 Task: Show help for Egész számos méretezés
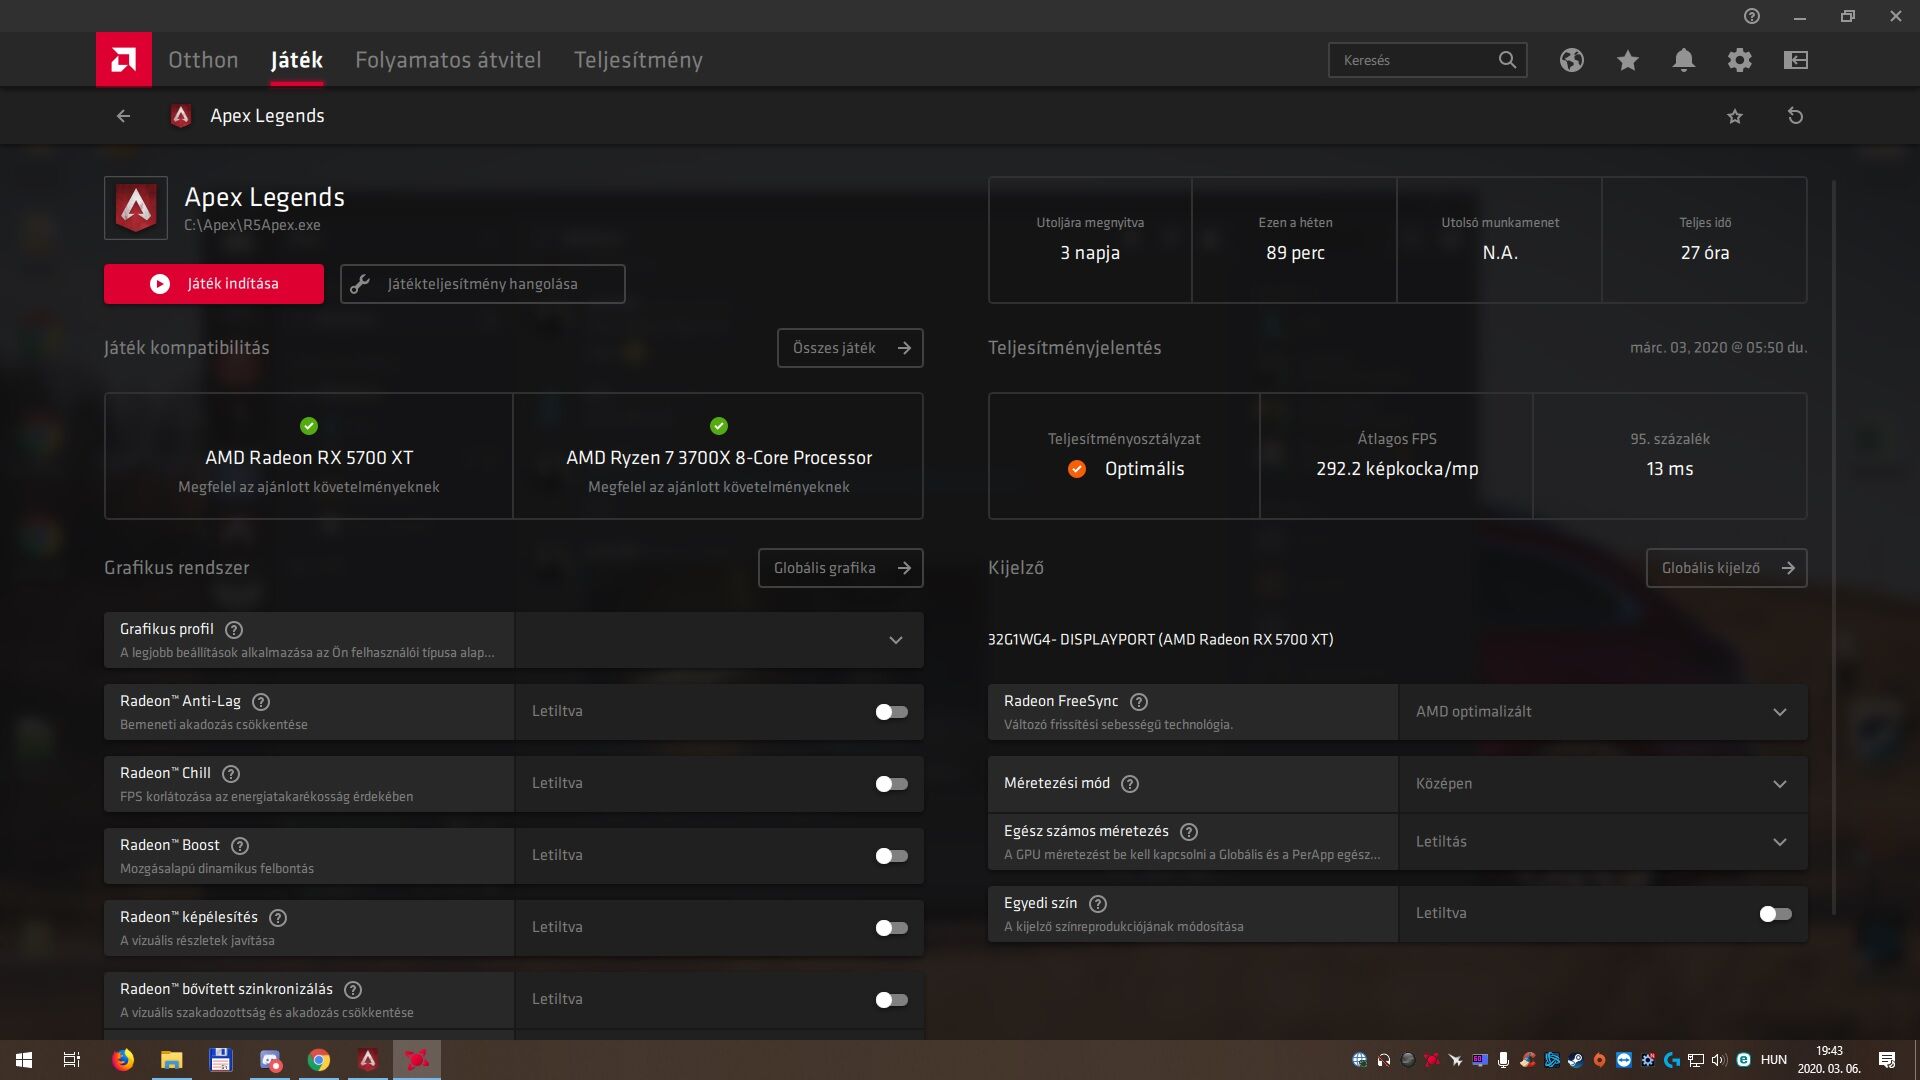[x=1189, y=832]
